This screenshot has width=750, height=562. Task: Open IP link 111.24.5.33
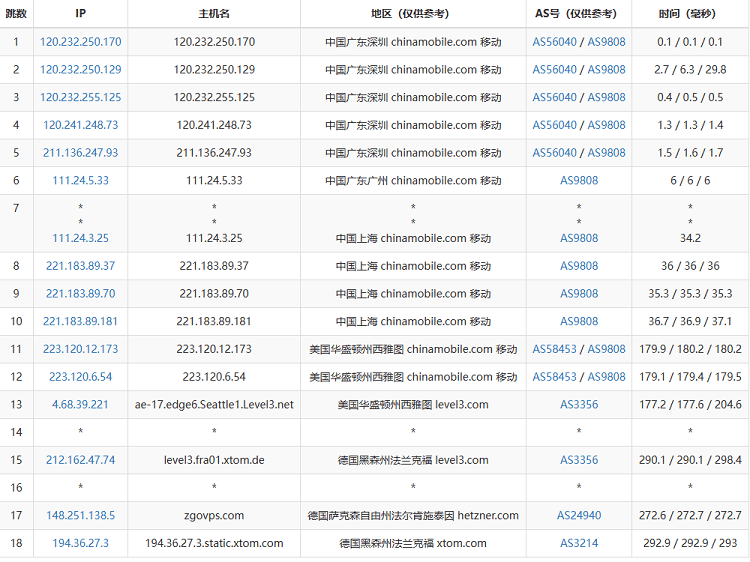80,181
